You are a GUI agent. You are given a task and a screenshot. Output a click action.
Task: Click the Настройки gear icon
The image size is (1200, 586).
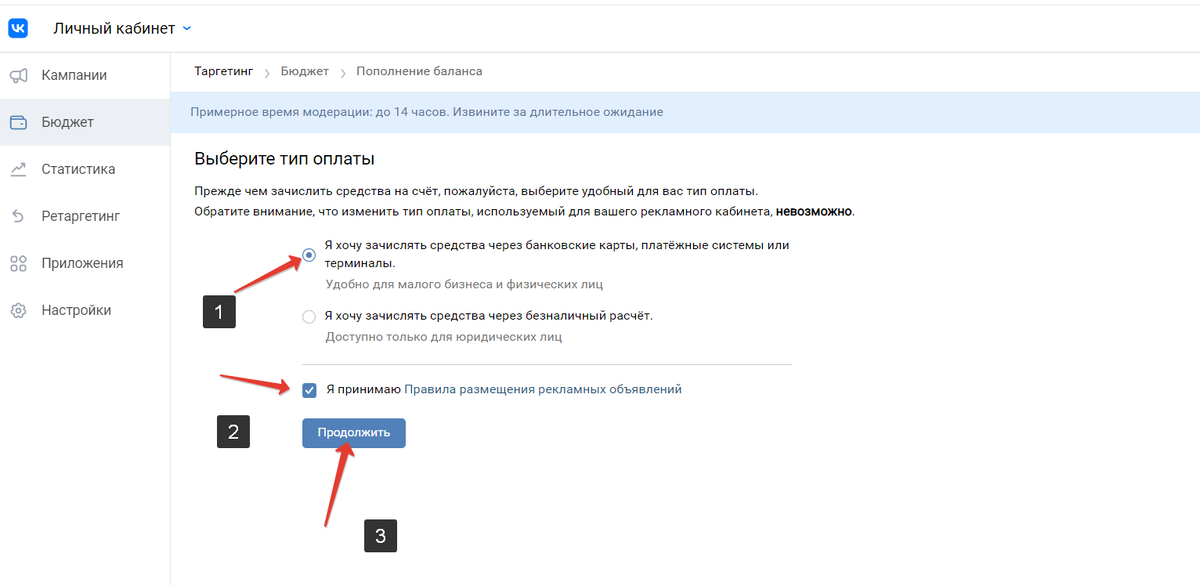(18, 310)
